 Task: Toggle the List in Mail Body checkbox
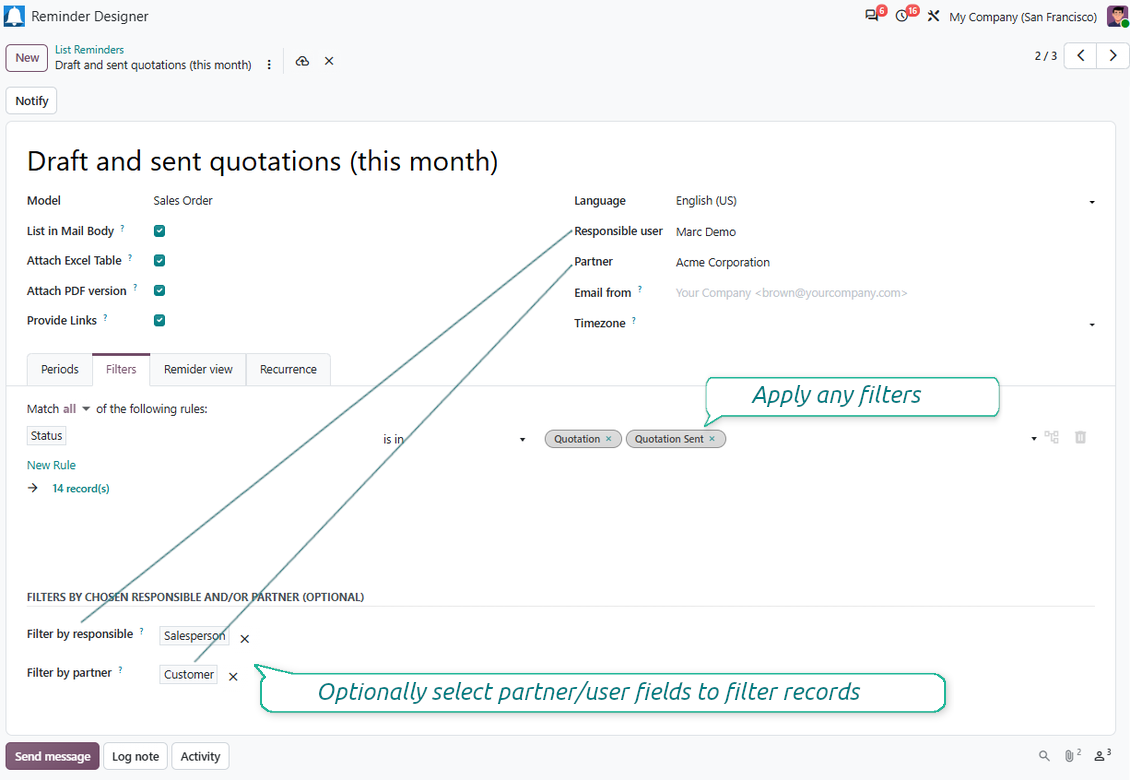coord(159,231)
